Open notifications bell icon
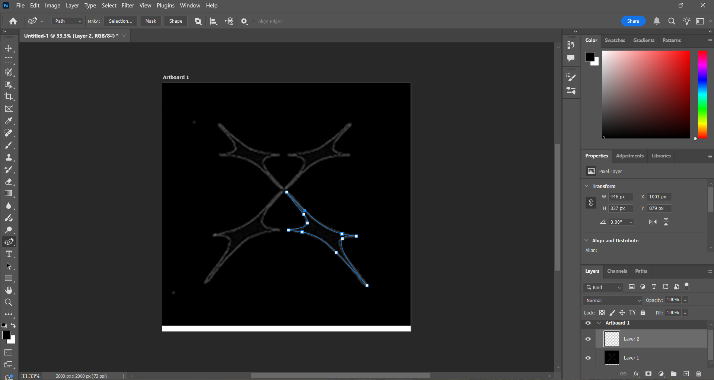The height and width of the screenshot is (380, 714). tap(657, 21)
